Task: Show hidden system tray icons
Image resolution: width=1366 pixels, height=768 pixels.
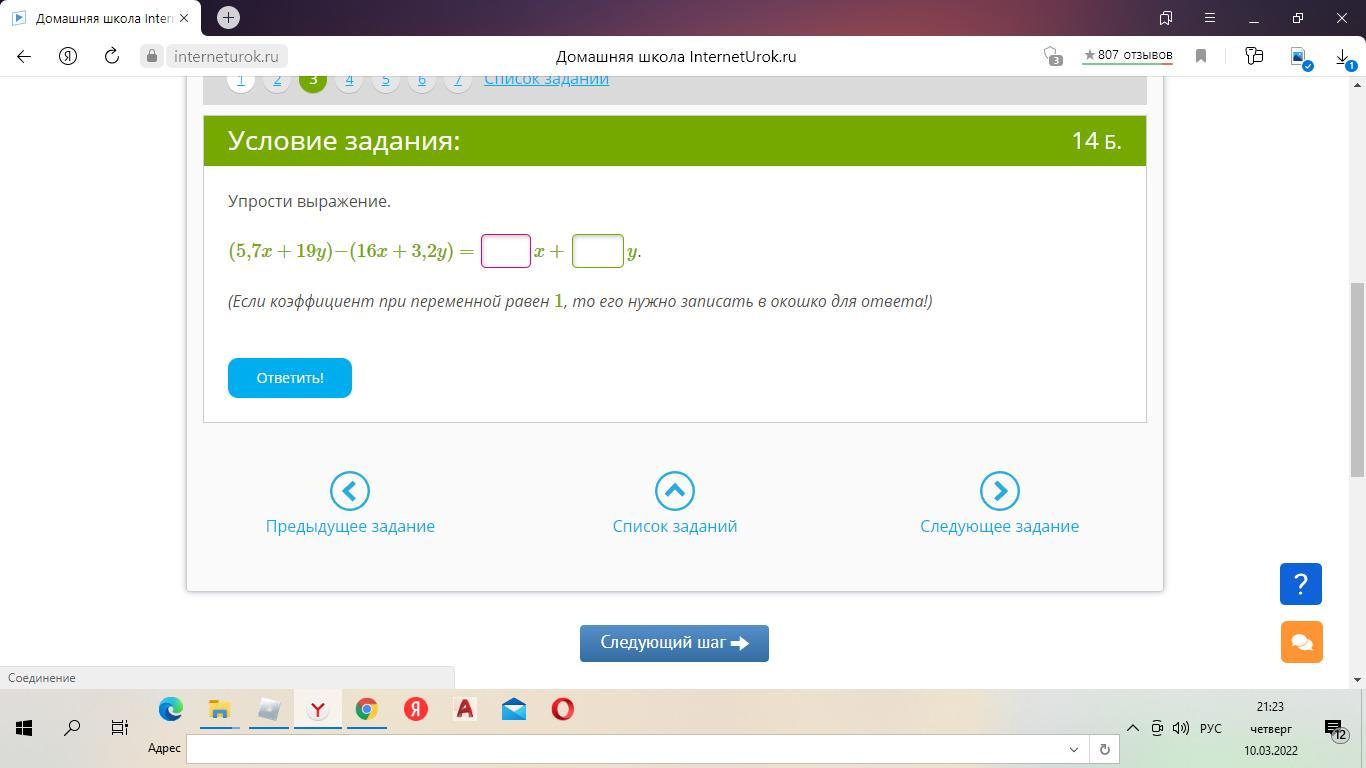Action: pos(1132,728)
